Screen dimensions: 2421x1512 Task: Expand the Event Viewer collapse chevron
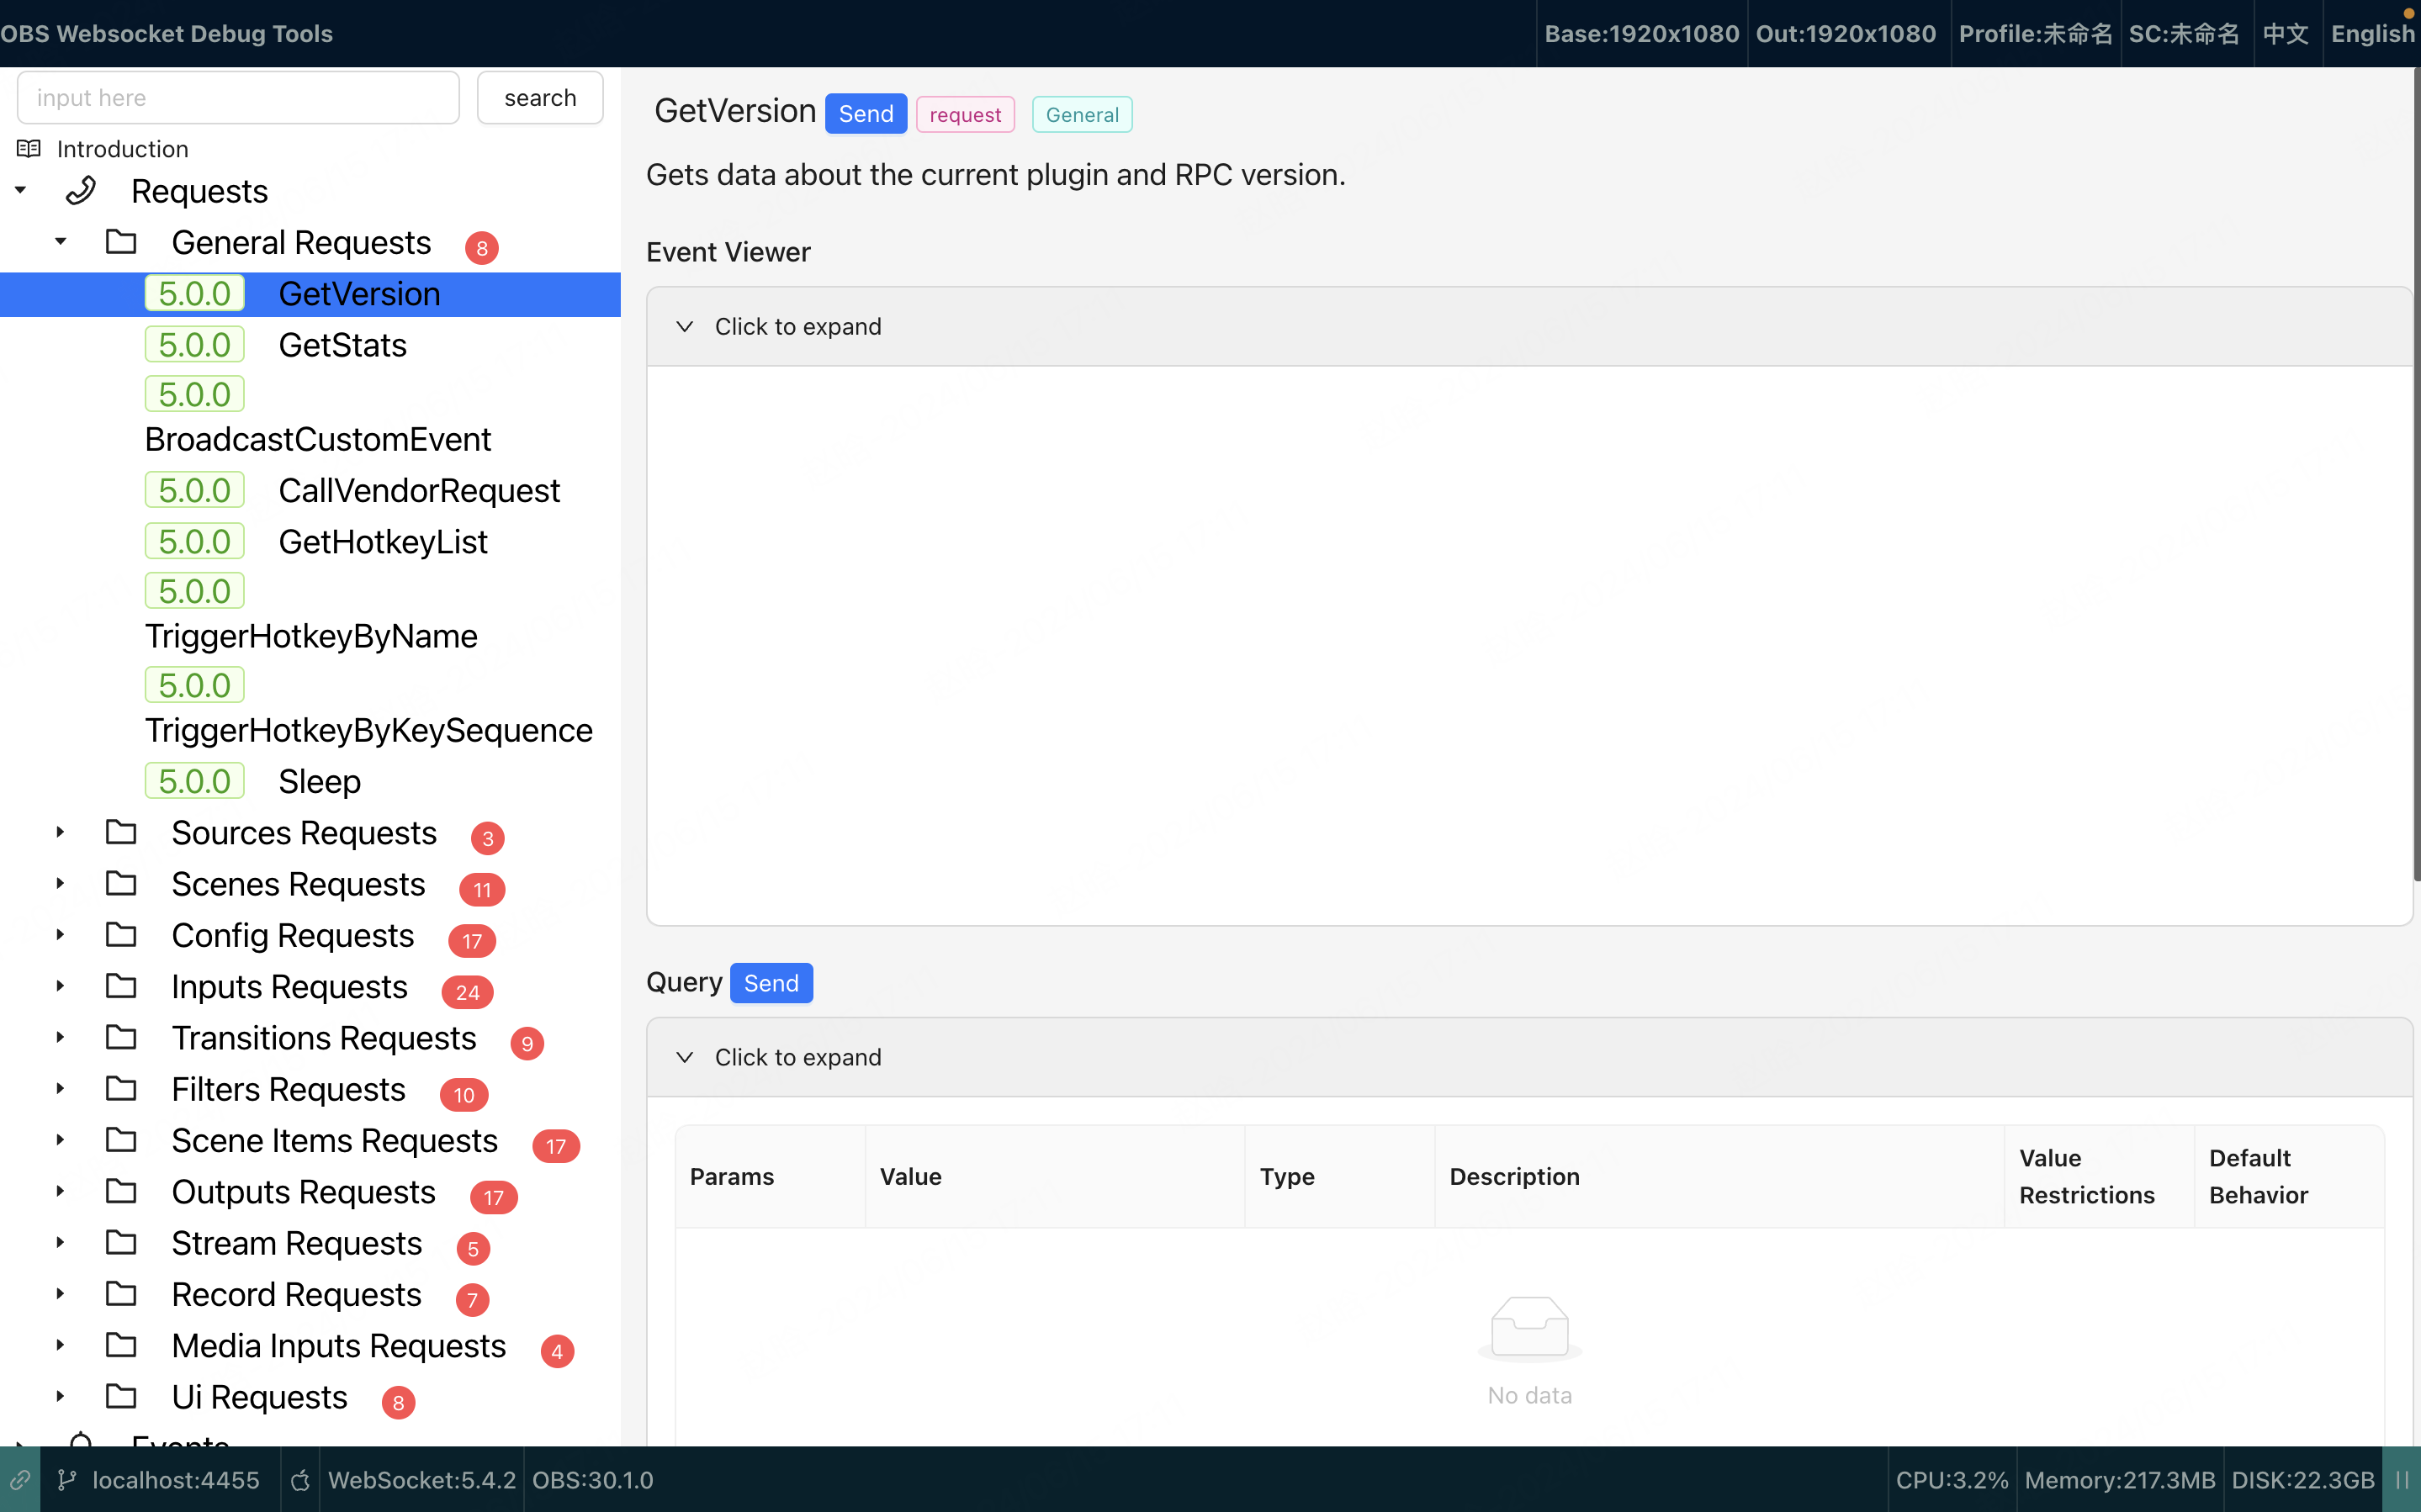coord(685,327)
